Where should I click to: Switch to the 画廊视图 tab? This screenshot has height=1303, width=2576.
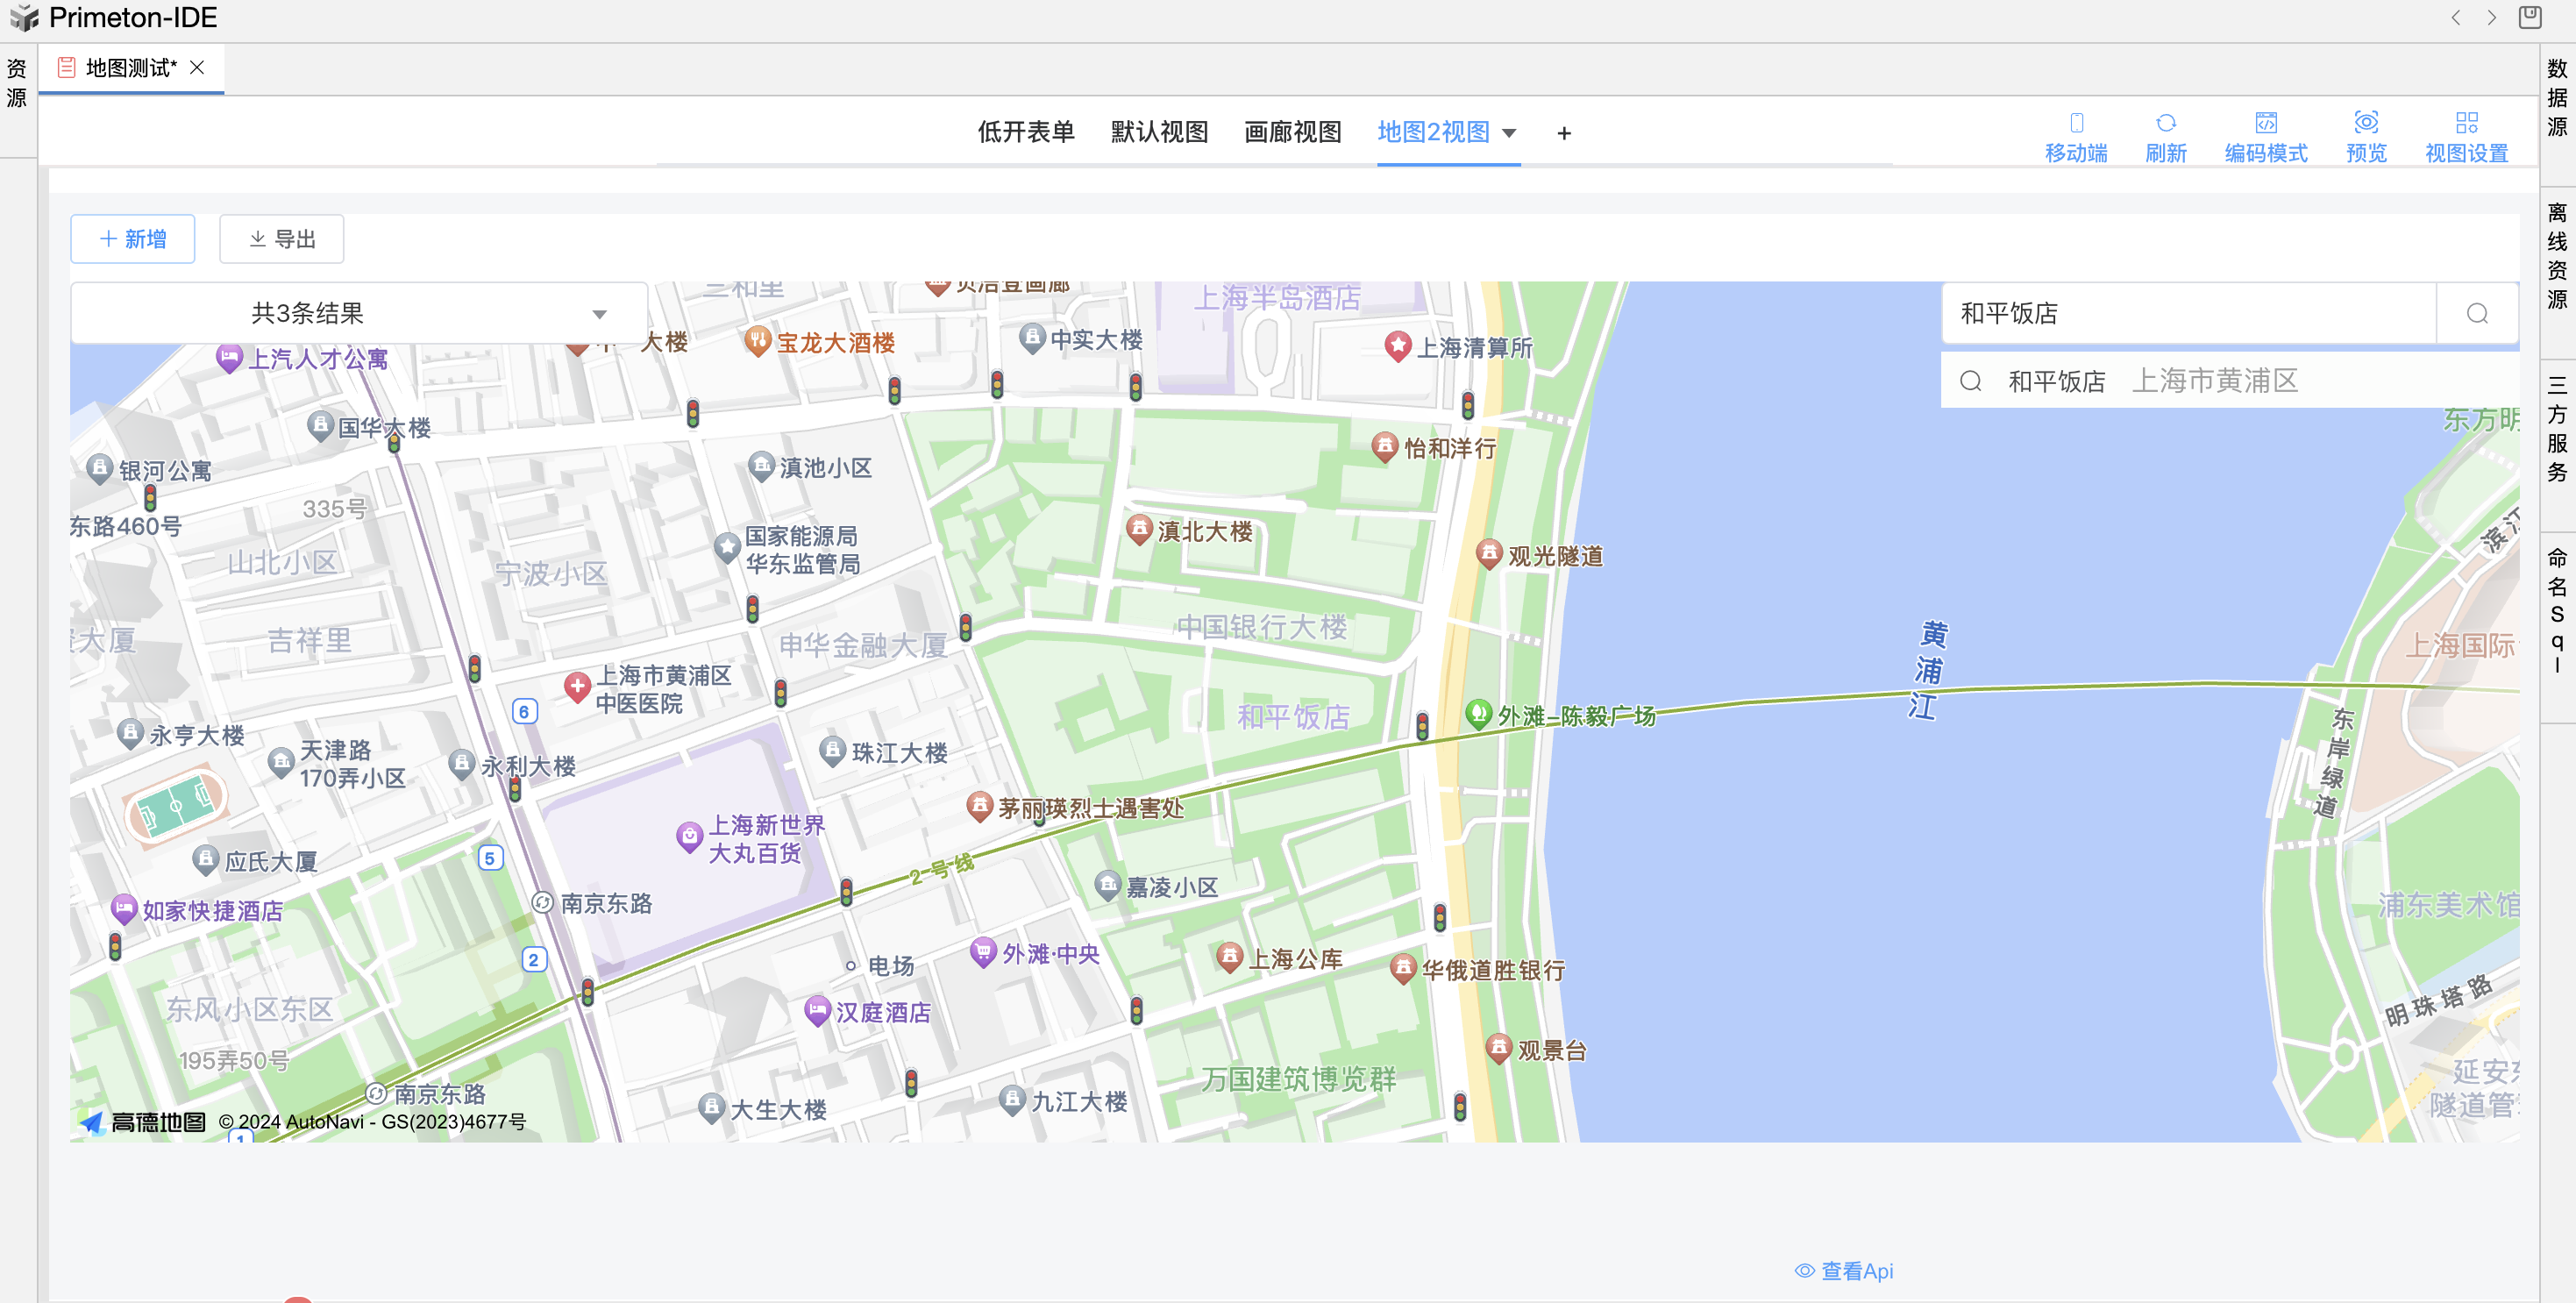[1292, 132]
